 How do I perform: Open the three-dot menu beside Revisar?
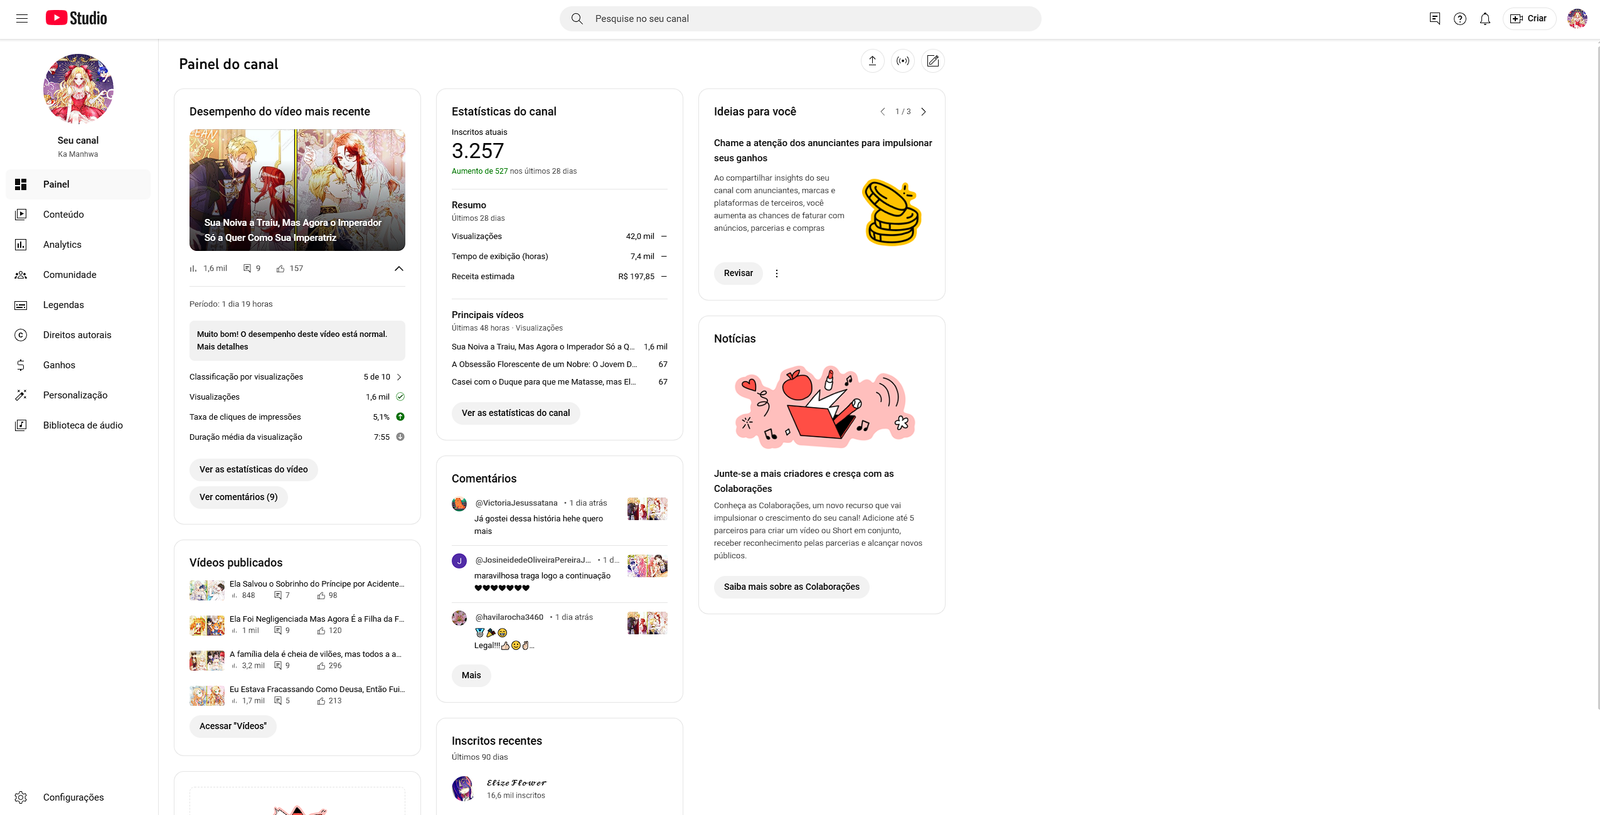777,273
